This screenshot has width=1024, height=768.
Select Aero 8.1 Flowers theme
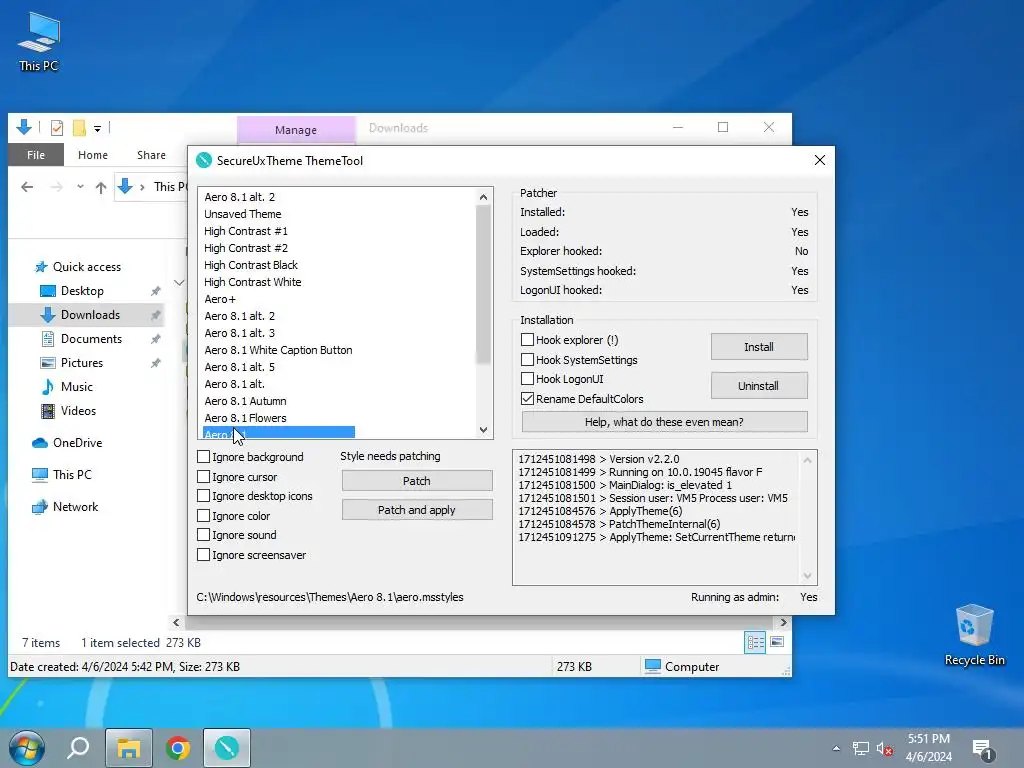tap(245, 418)
